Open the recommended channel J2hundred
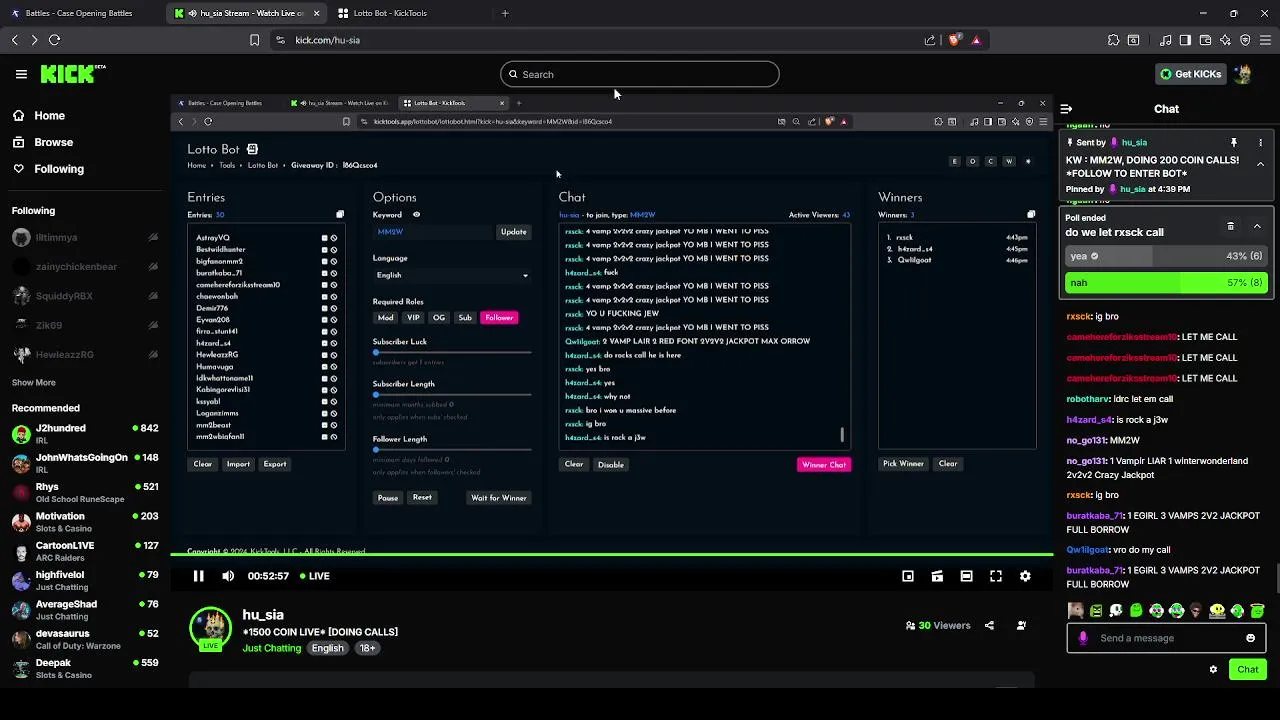 [x=85, y=433]
